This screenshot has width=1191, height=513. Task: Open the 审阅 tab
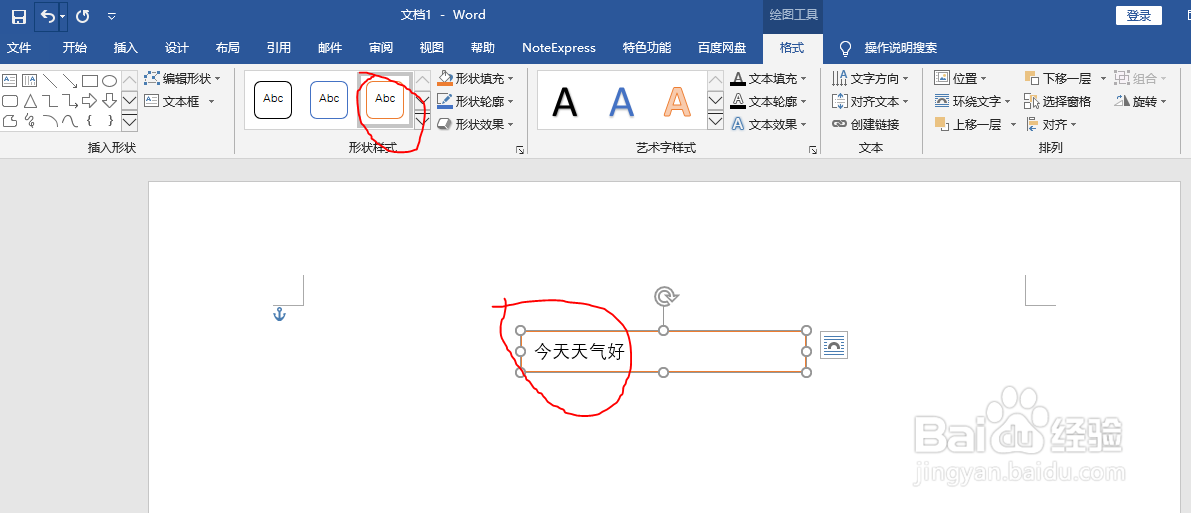381,48
